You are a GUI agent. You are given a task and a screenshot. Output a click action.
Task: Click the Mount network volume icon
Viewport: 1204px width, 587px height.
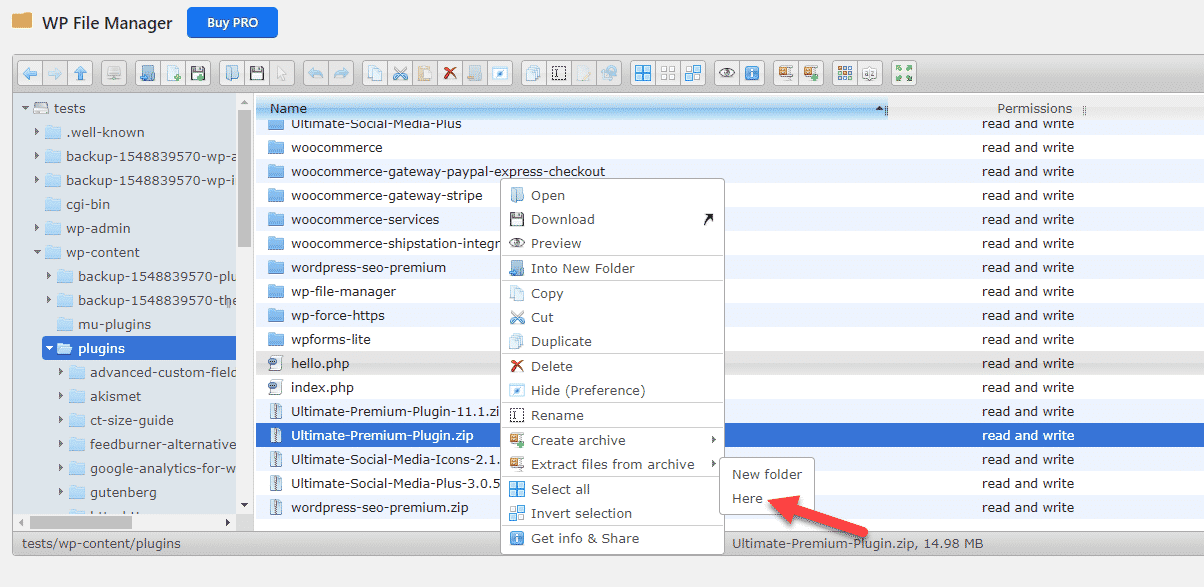pos(113,73)
